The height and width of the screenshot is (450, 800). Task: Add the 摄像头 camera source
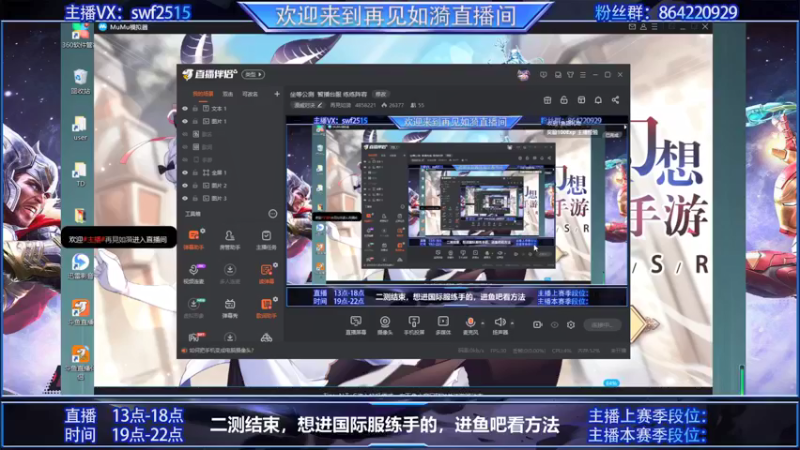[385, 324]
